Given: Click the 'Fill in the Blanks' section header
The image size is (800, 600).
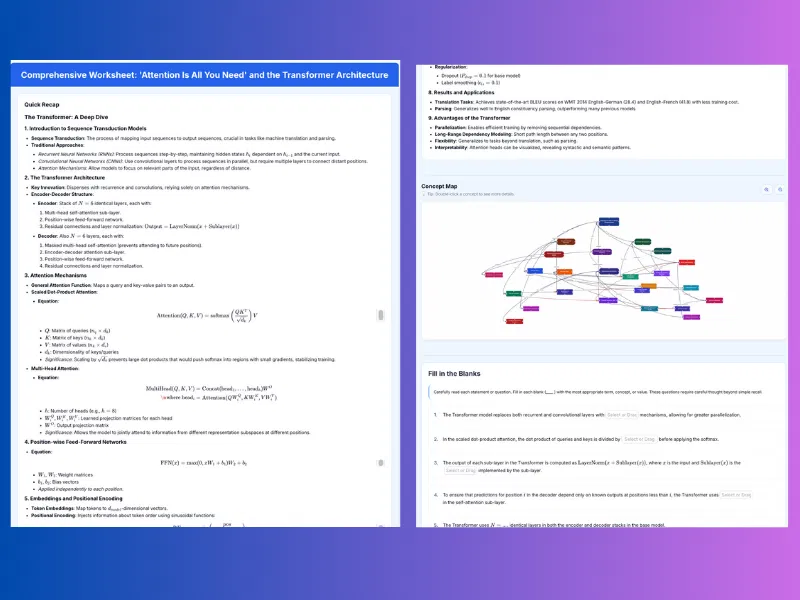Looking at the screenshot, I should click(x=457, y=373).
